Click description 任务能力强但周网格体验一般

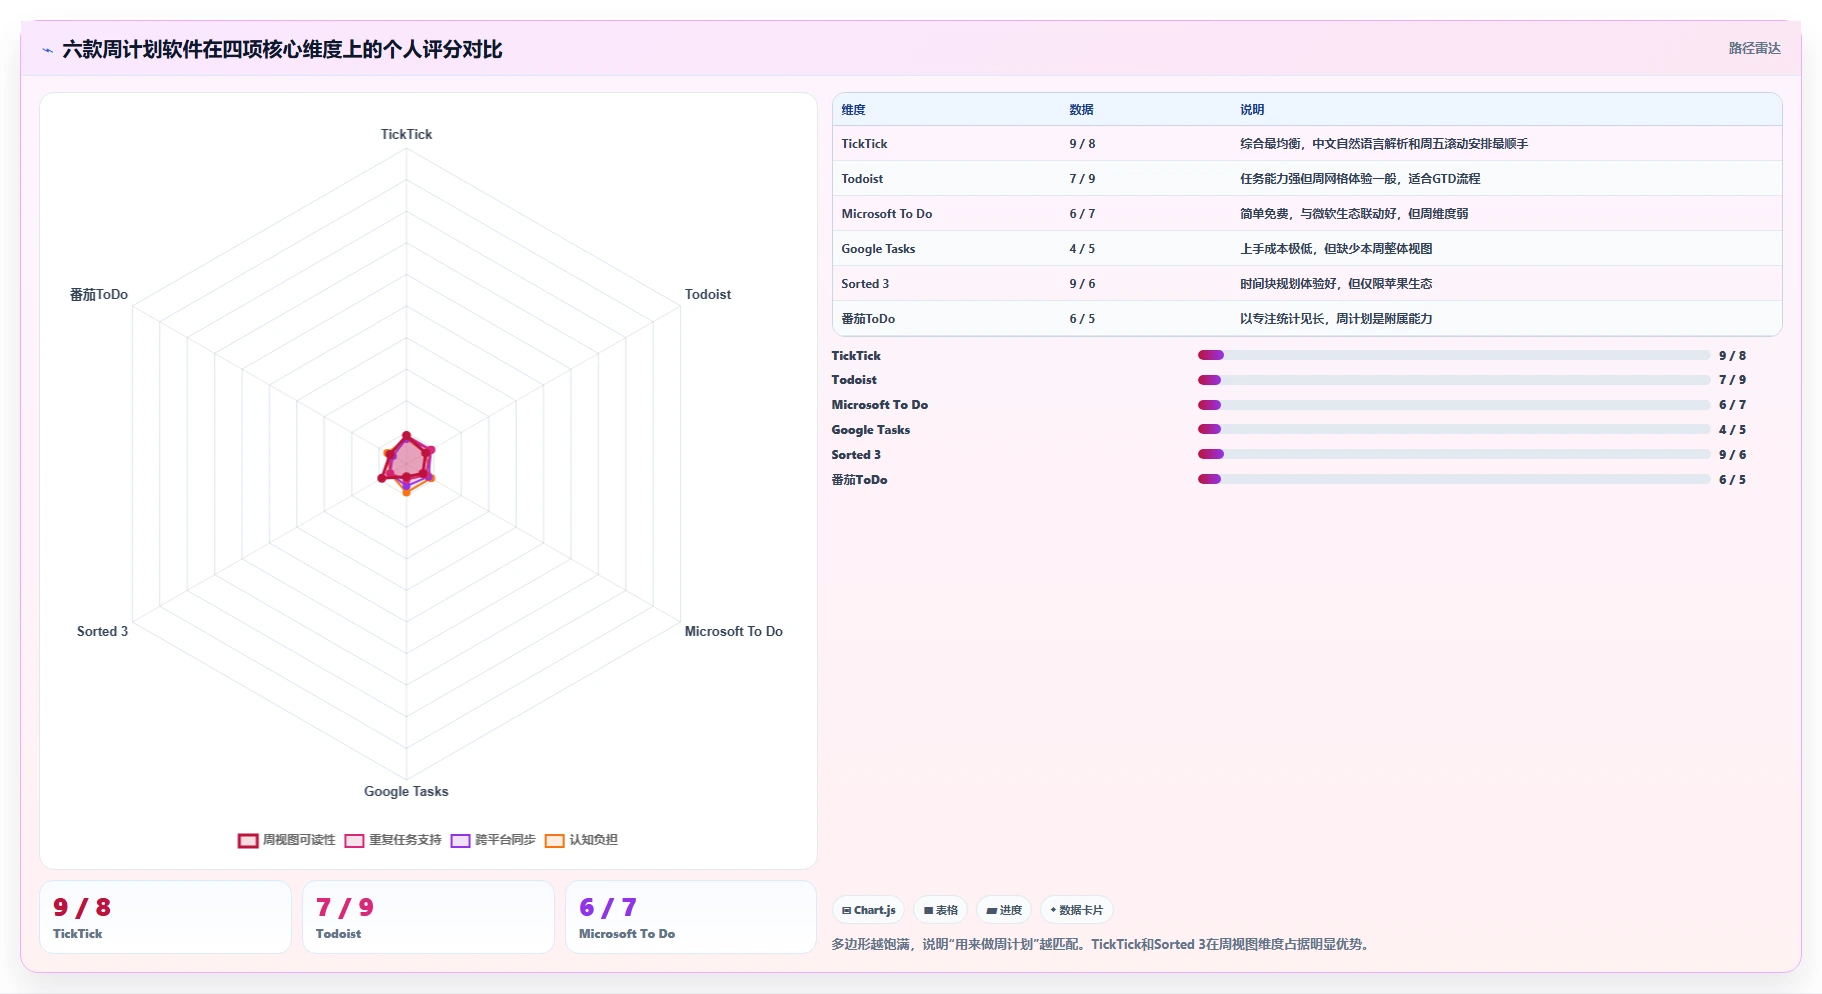pyautogui.click(x=1360, y=179)
